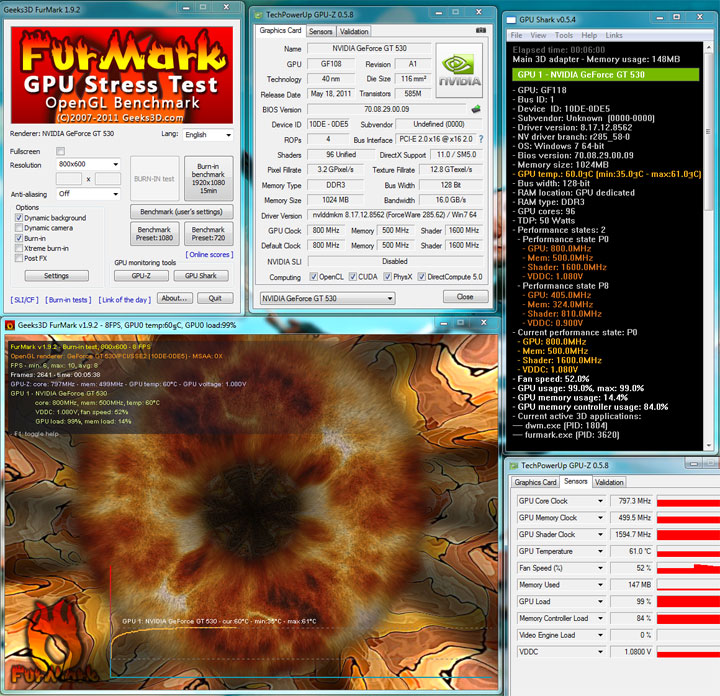This screenshot has height=696, width=720.
Task: Click the GPU Shark window title icon
Action: (x=511, y=20)
